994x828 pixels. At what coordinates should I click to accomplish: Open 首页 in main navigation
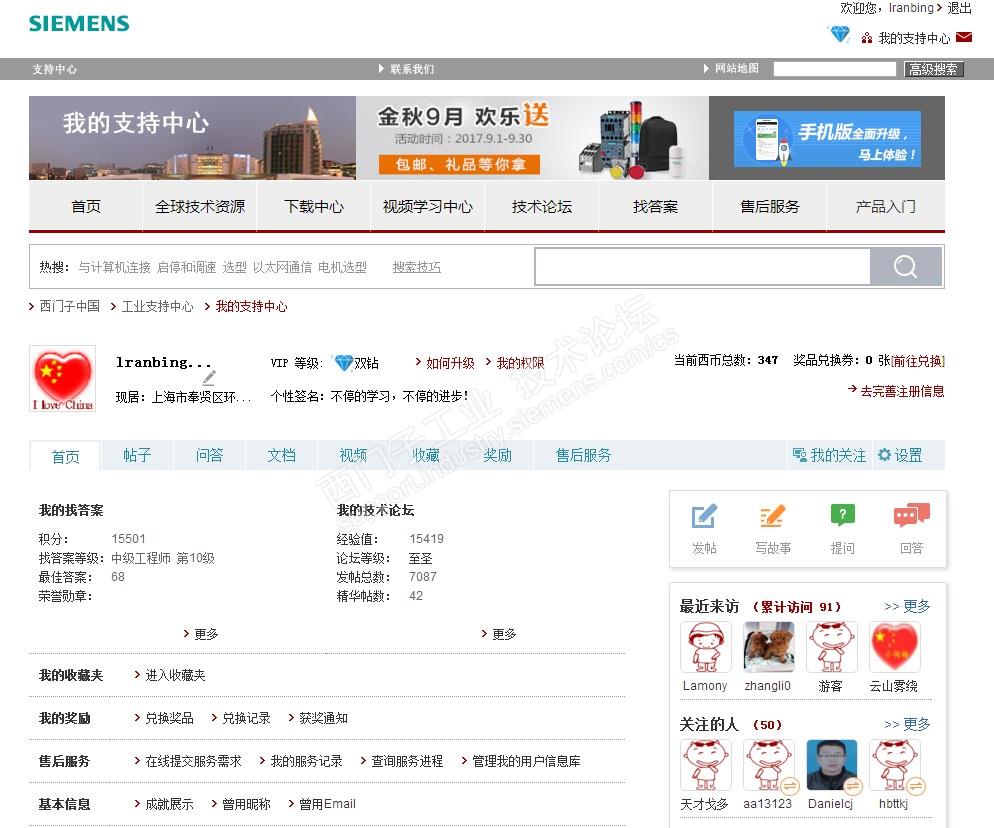tap(86, 207)
